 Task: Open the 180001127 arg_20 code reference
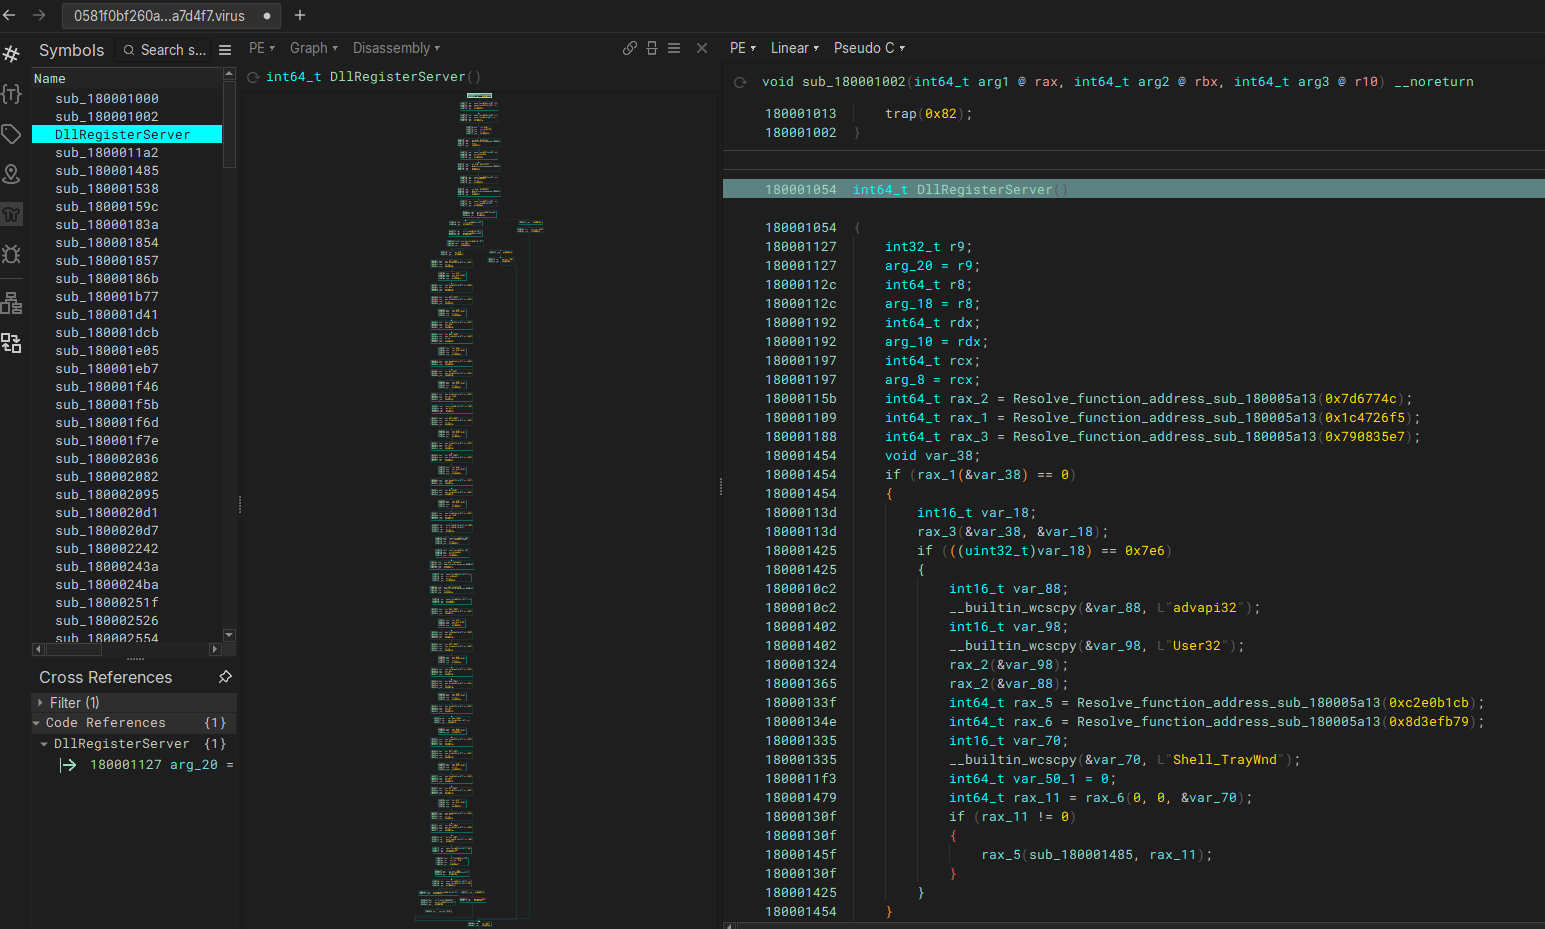pos(162,765)
